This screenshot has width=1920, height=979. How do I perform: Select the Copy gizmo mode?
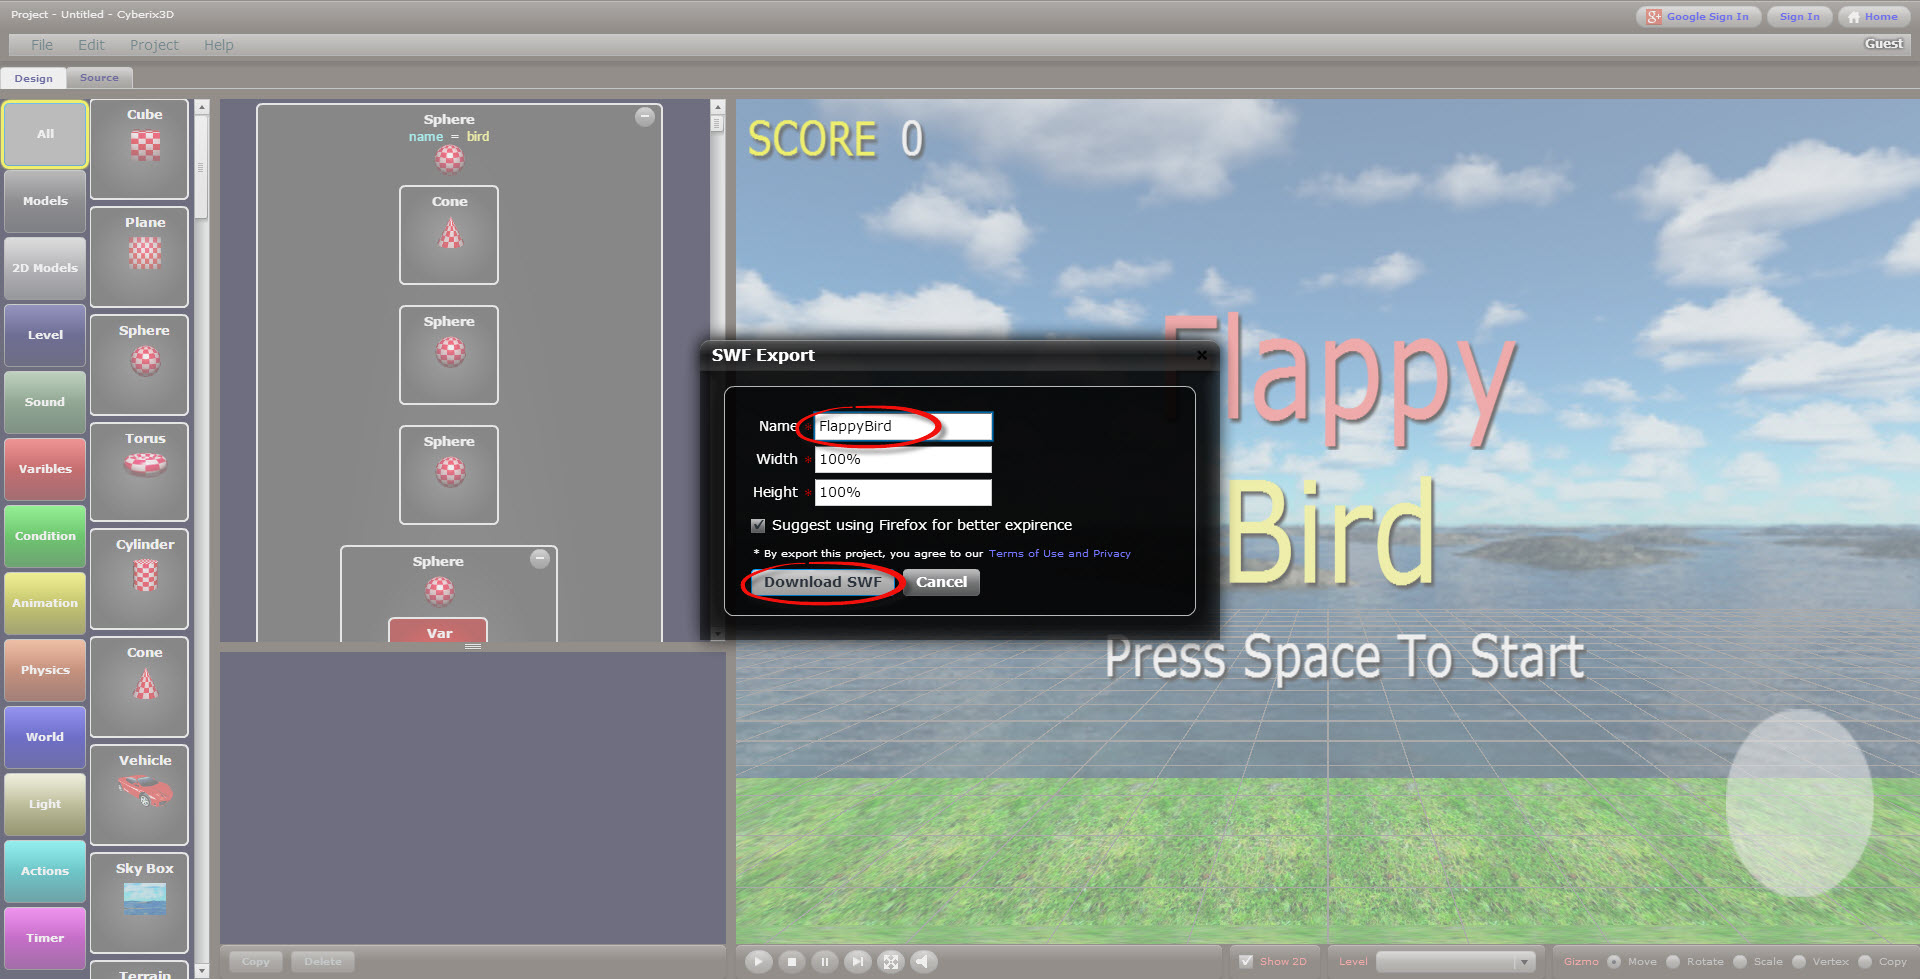pos(1865,962)
